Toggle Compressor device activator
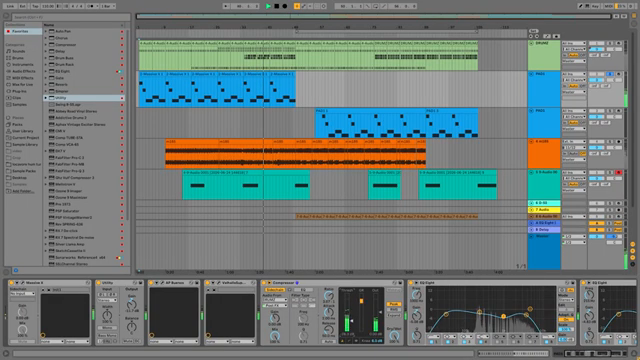The width and height of the screenshot is (640, 360). [264, 282]
